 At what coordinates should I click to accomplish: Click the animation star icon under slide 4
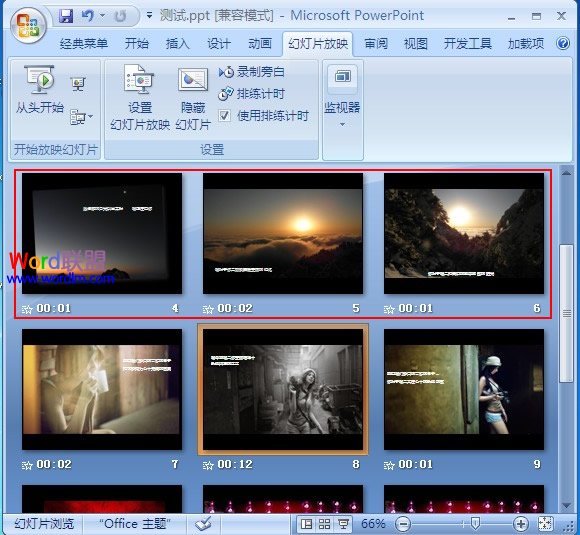click(27, 309)
